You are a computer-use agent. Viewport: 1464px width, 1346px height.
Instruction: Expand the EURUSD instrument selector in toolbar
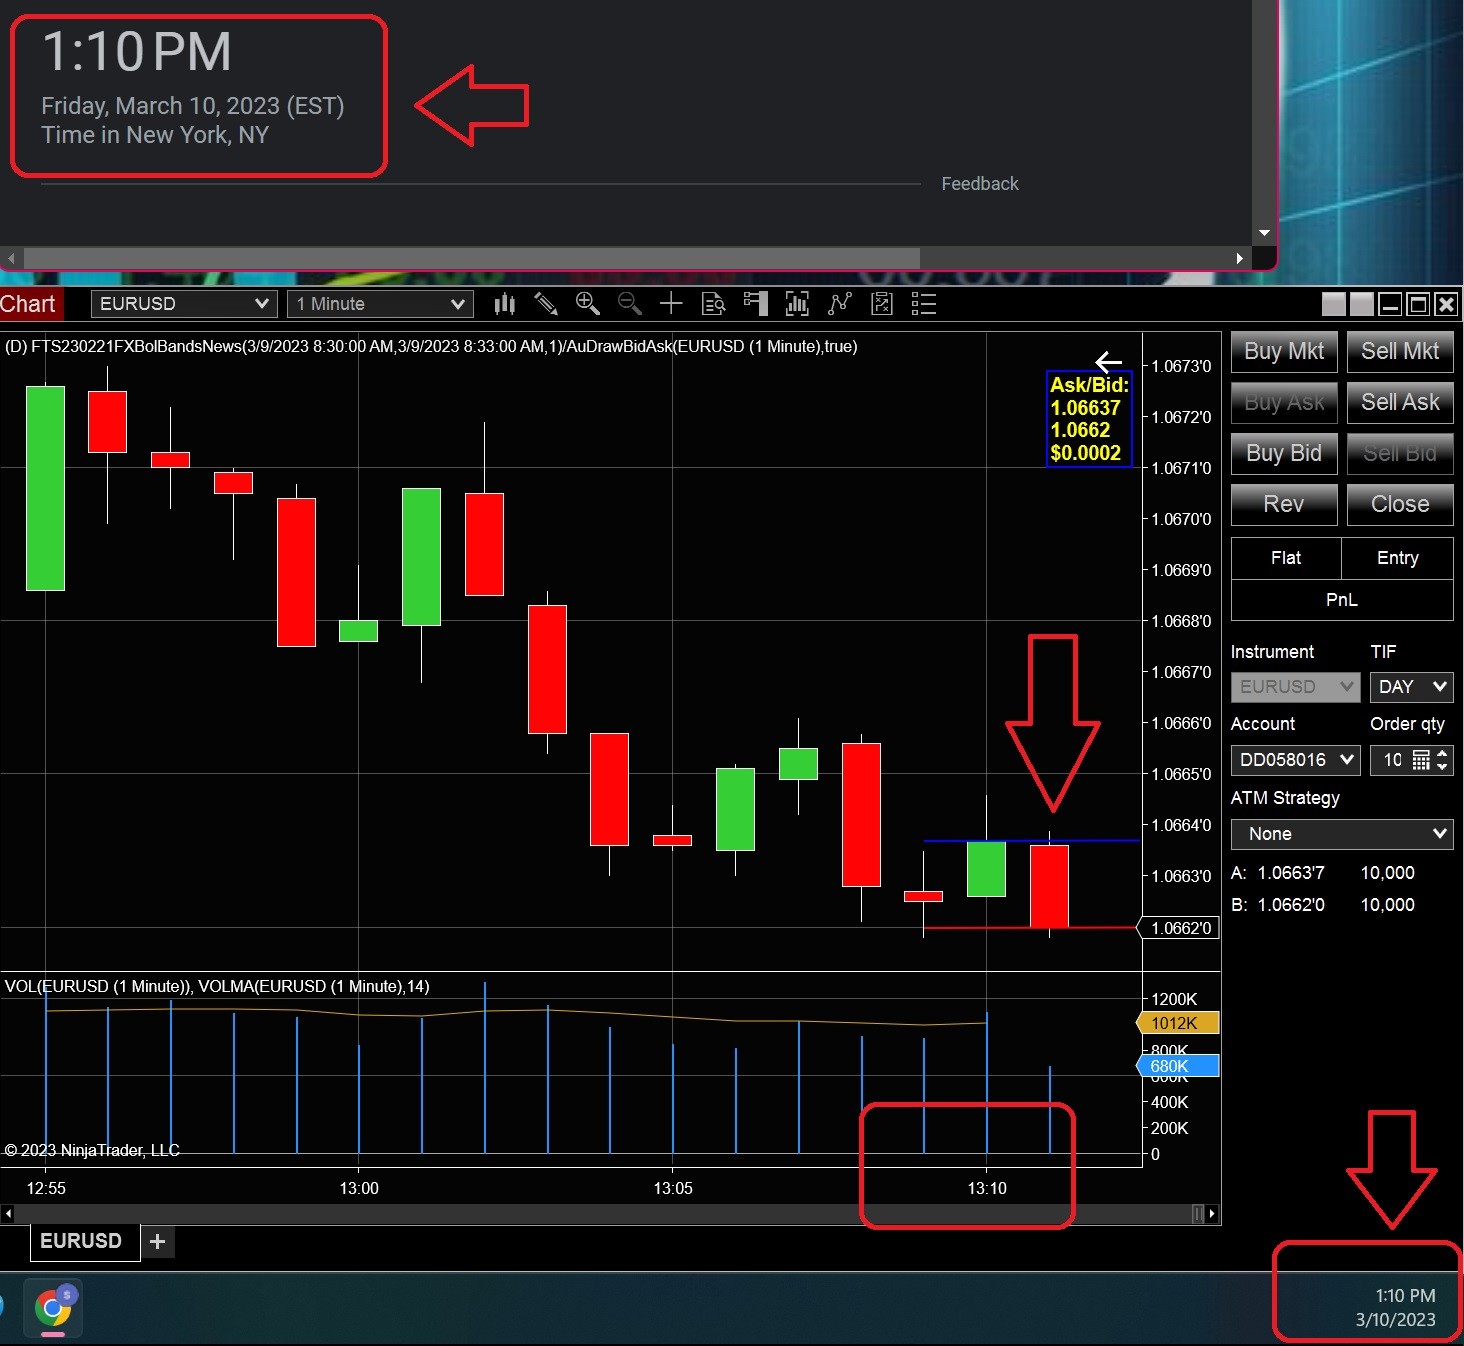coord(183,304)
